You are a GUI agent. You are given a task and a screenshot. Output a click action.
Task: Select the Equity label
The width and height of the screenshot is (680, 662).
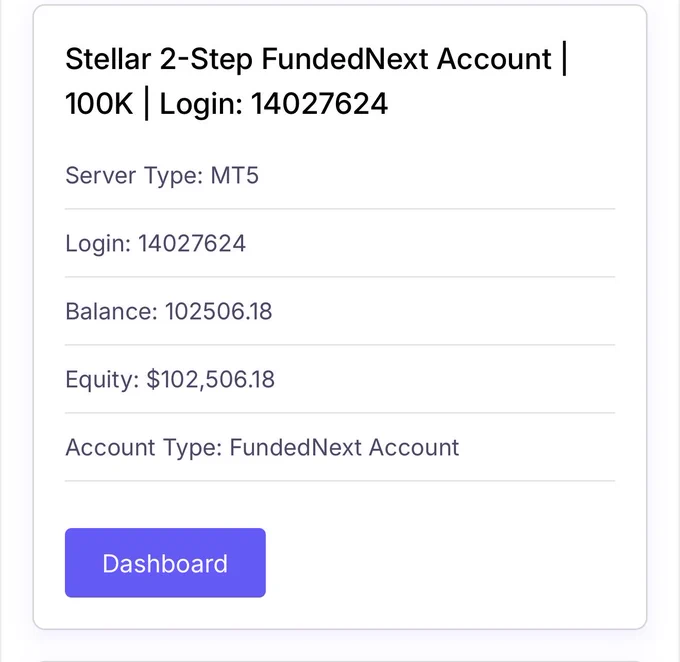click(x=102, y=380)
